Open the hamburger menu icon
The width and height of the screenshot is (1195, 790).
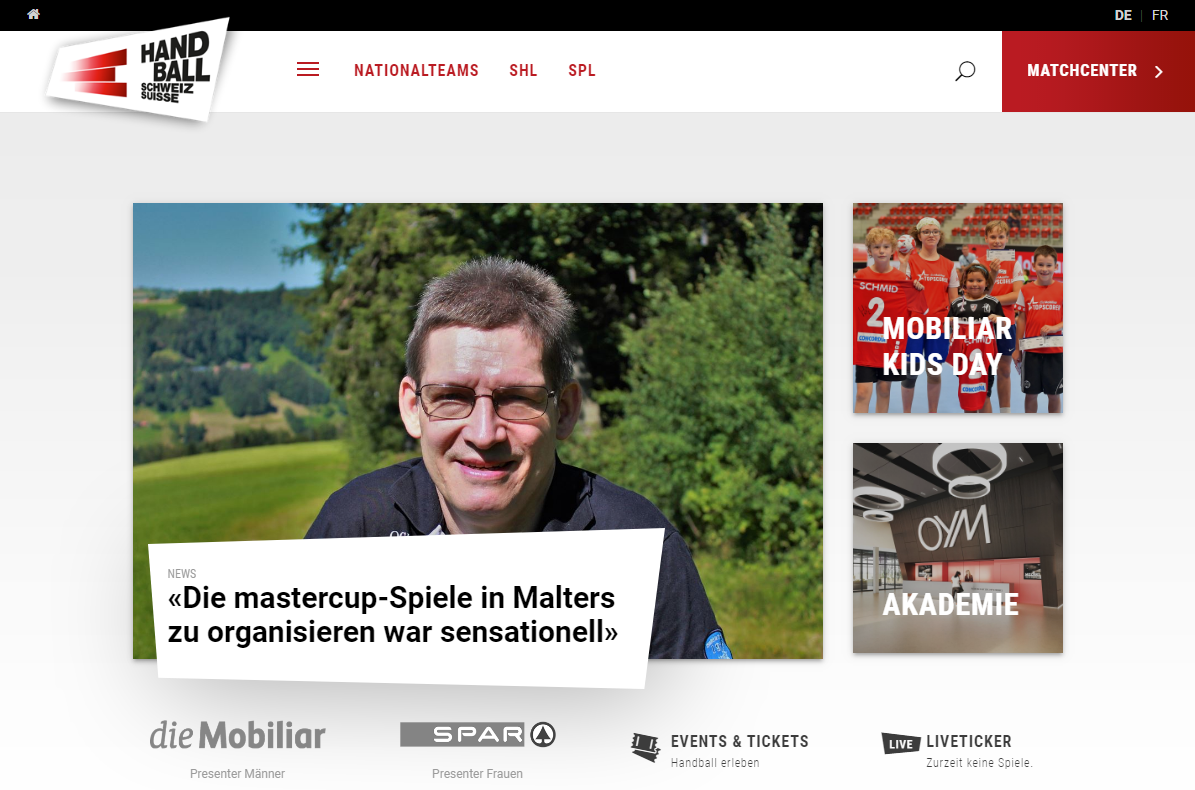(308, 69)
